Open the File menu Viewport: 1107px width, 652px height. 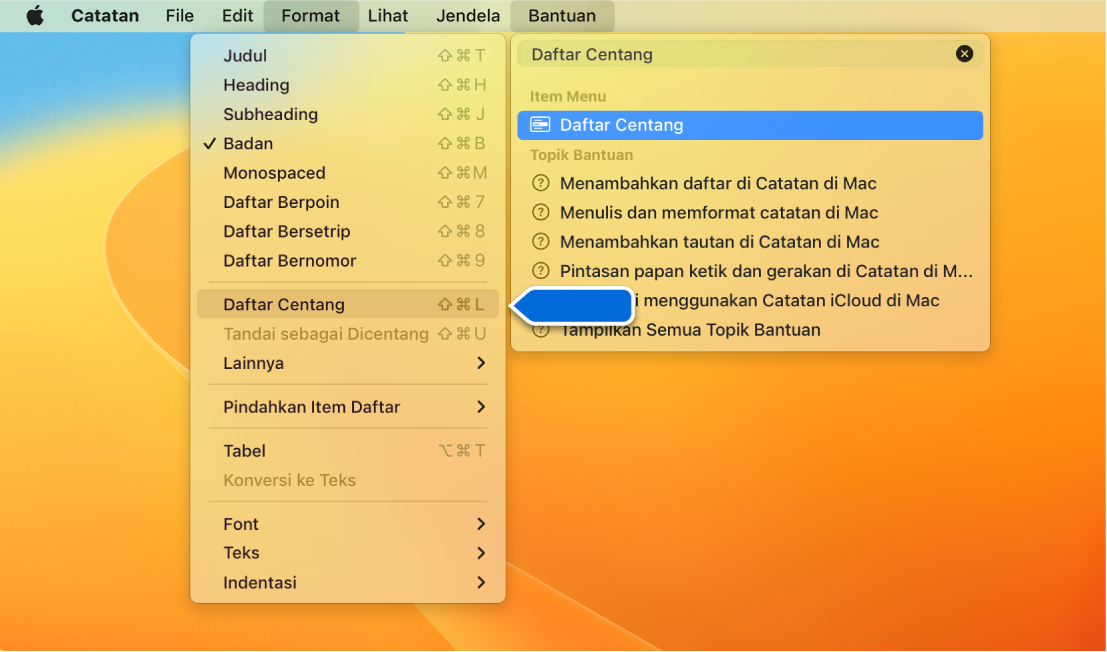pos(179,16)
